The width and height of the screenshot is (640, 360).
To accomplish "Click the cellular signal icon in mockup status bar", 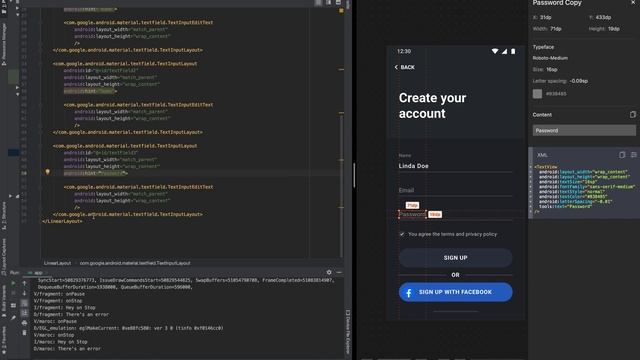I will coord(504,51).
